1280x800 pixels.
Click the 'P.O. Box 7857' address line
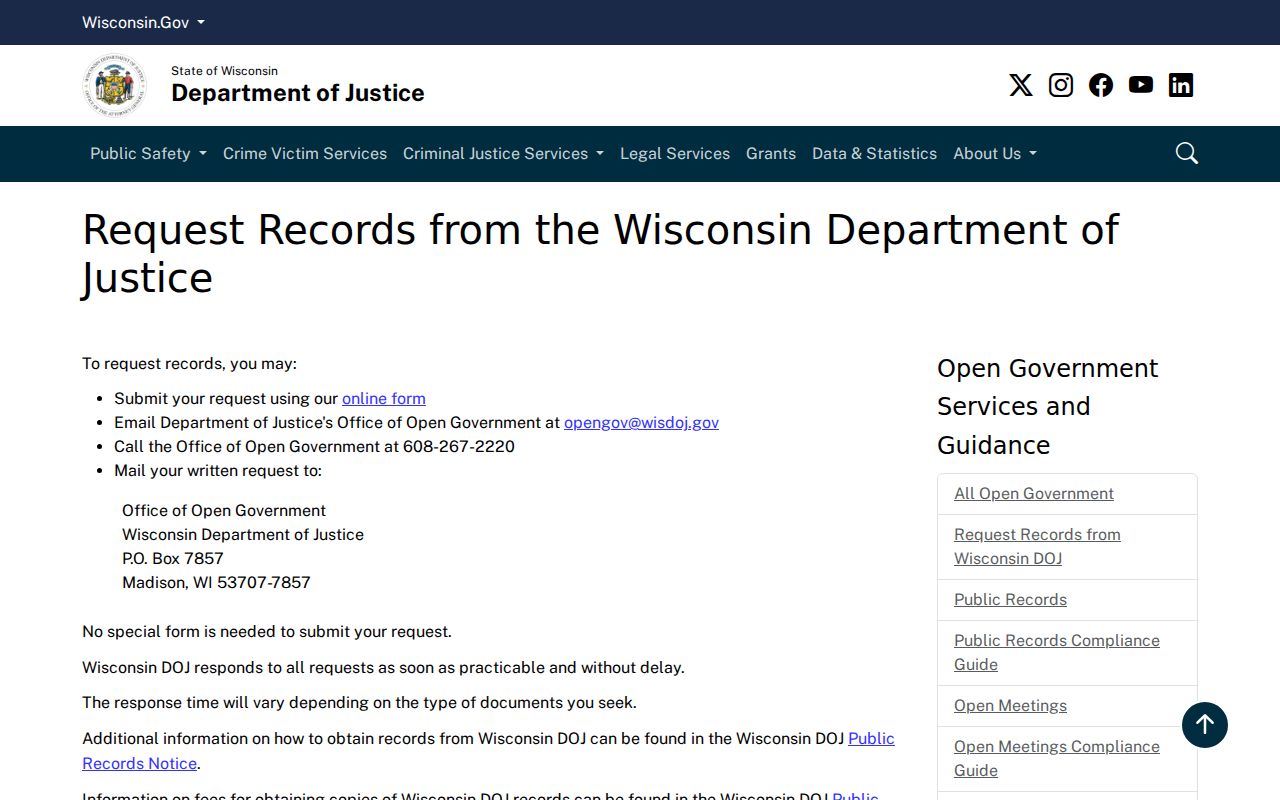click(173, 558)
